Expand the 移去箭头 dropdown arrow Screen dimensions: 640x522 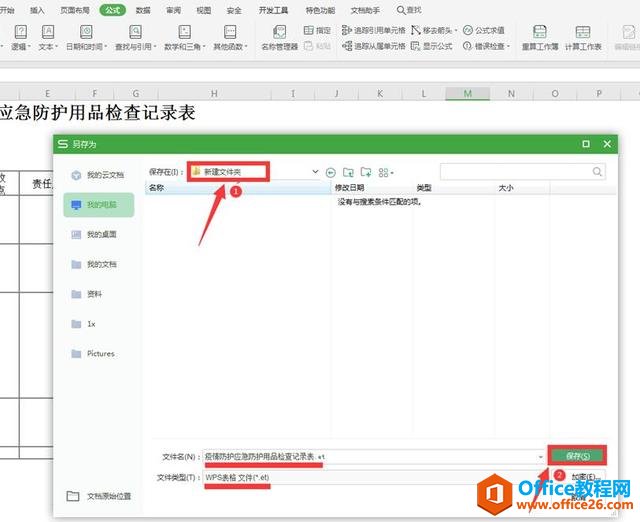456,30
